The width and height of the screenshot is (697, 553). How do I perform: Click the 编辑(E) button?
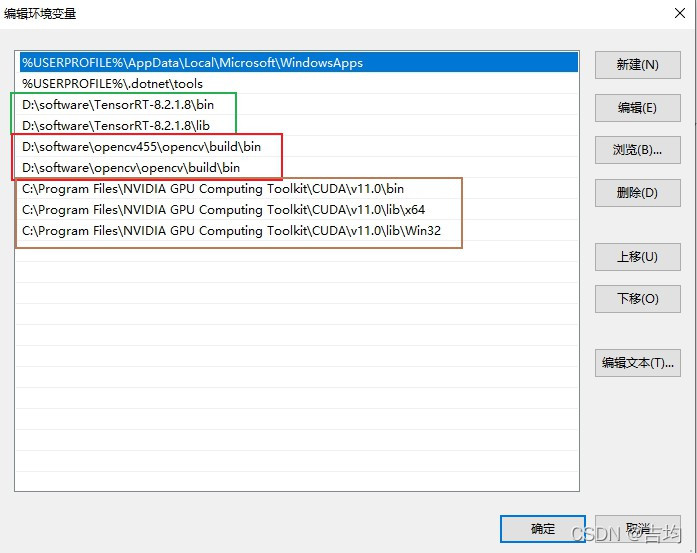[637, 108]
